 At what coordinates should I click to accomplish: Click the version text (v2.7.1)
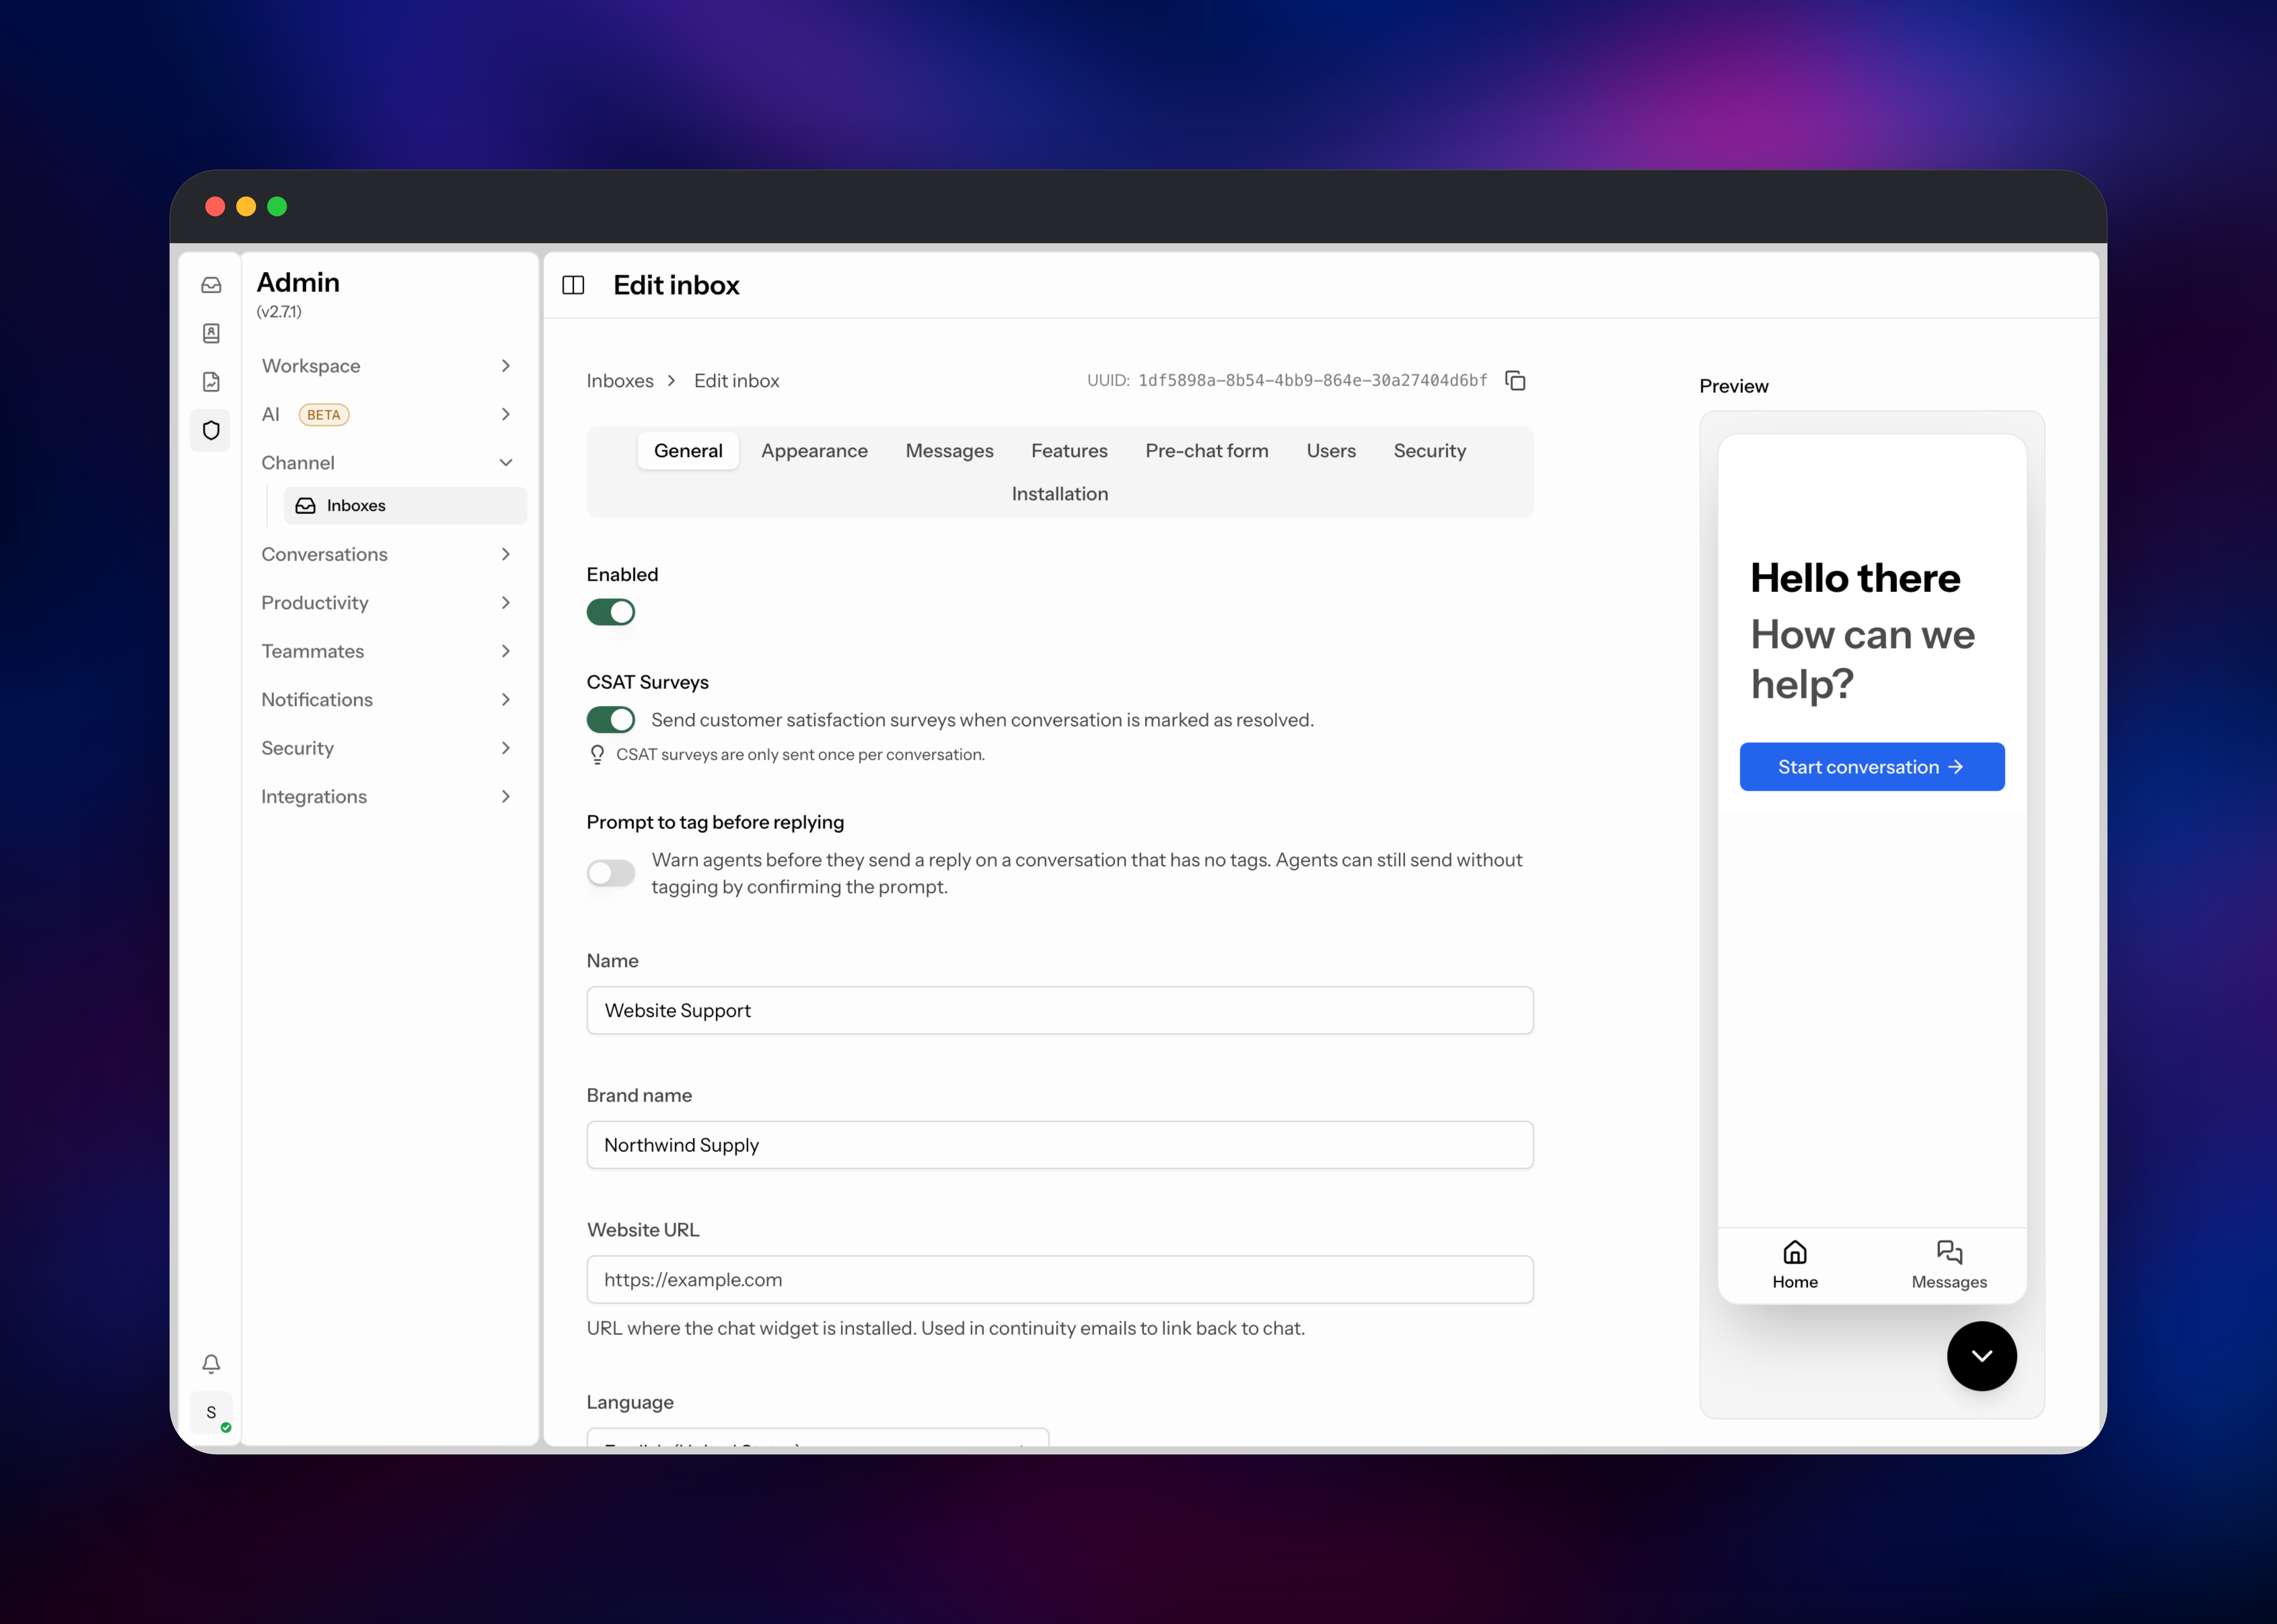[x=279, y=312]
